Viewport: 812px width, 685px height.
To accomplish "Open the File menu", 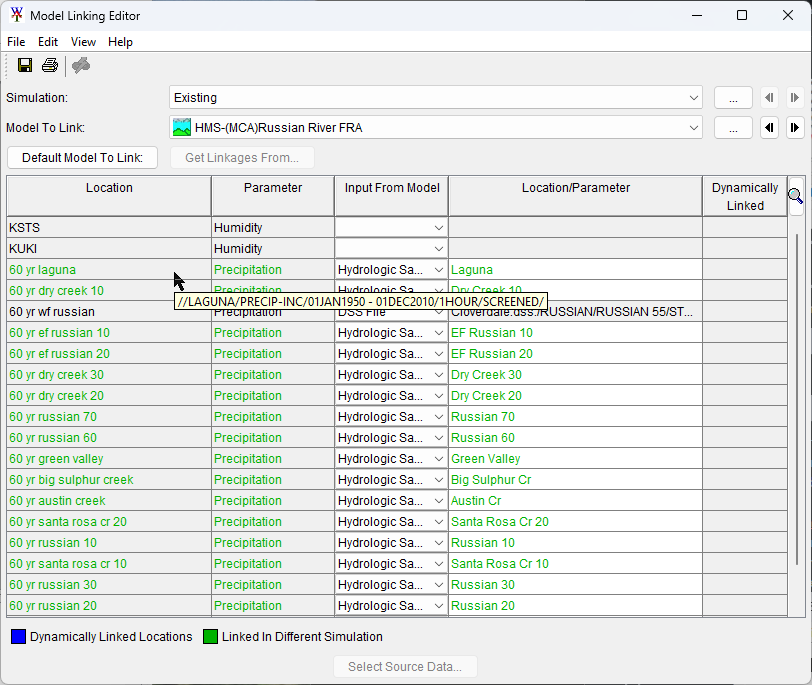I will (x=16, y=42).
